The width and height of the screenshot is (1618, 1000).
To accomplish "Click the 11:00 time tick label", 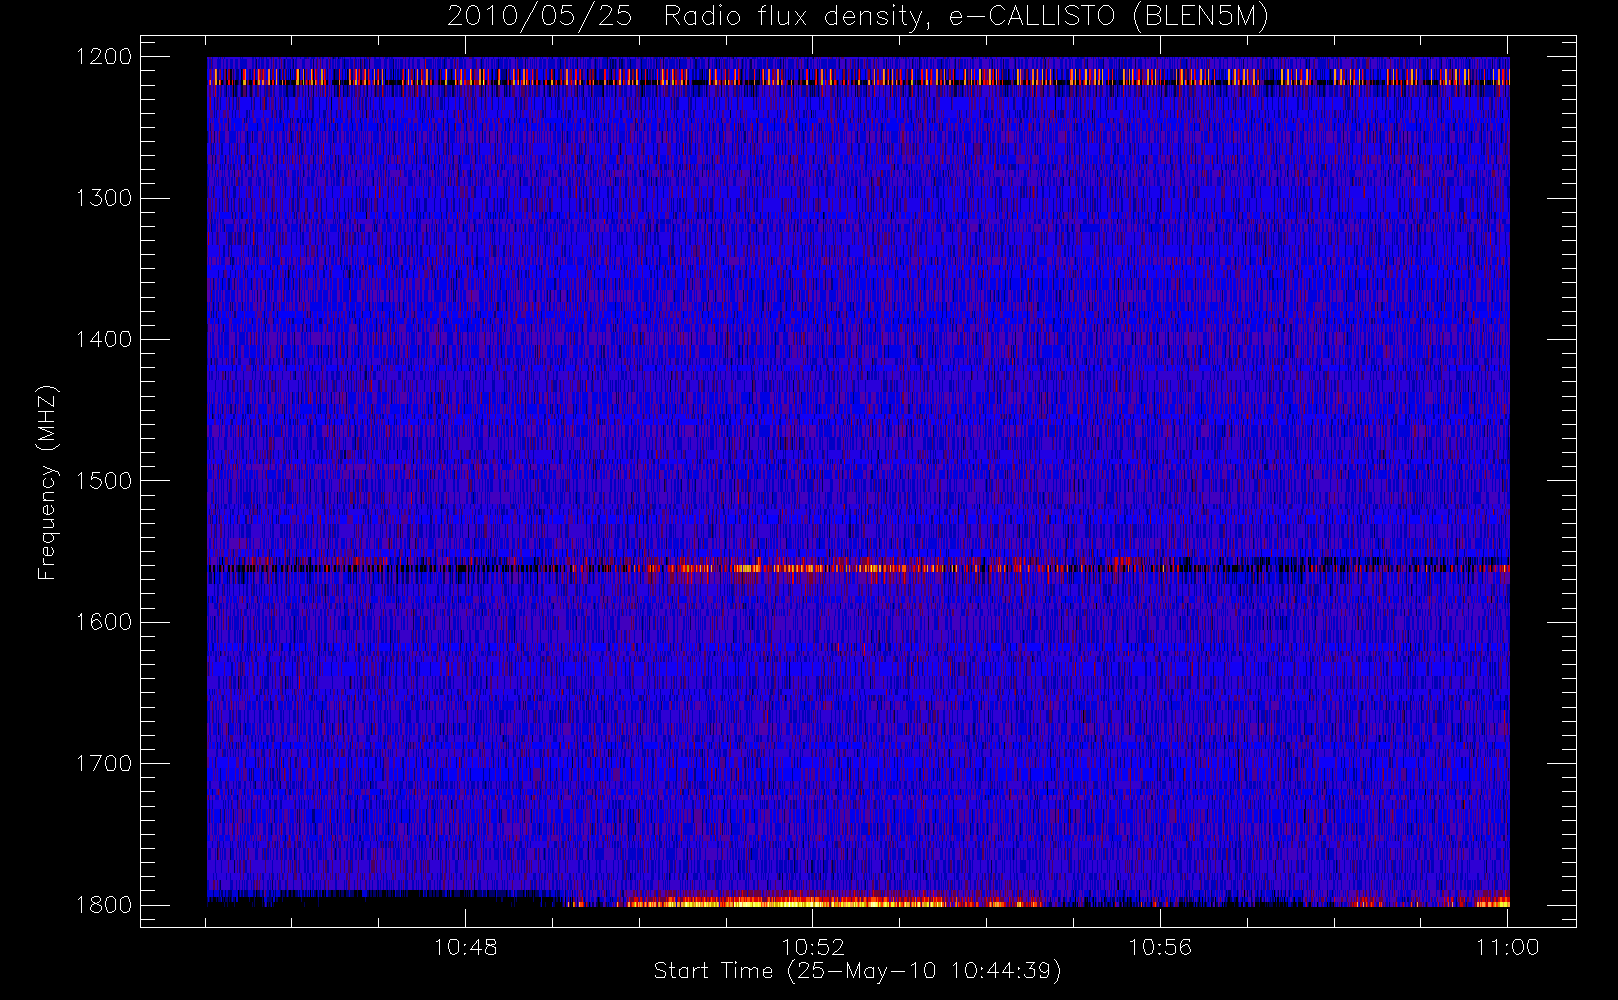I will click(1507, 947).
